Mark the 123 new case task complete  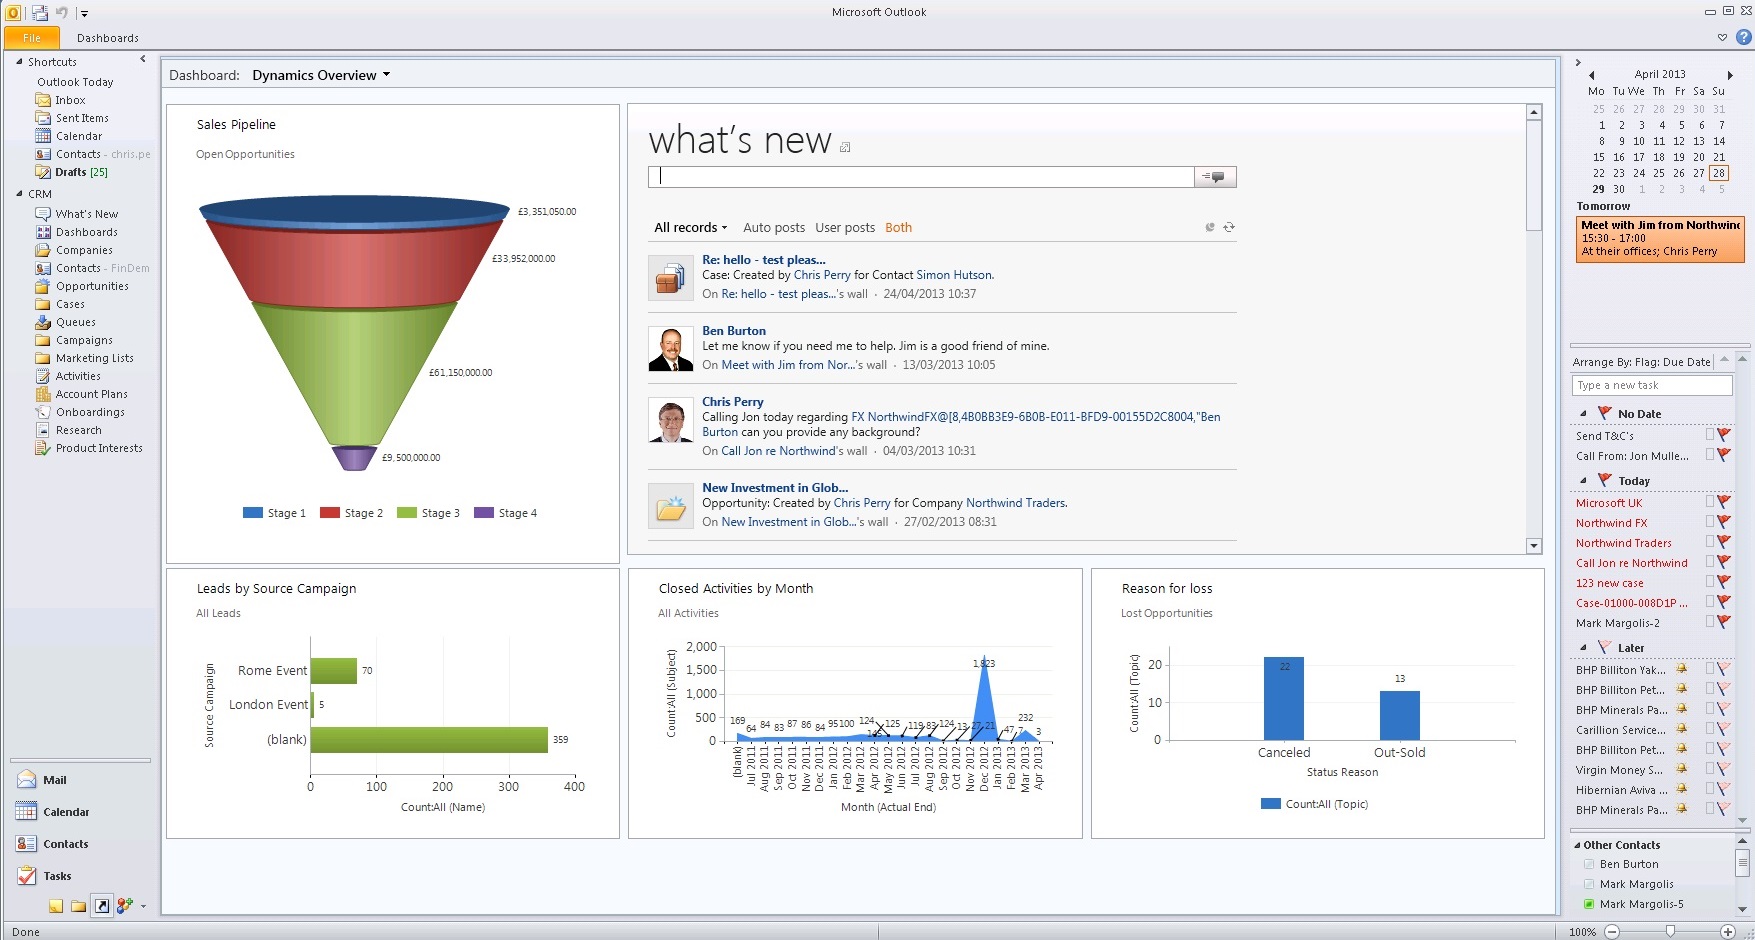coord(1709,582)
